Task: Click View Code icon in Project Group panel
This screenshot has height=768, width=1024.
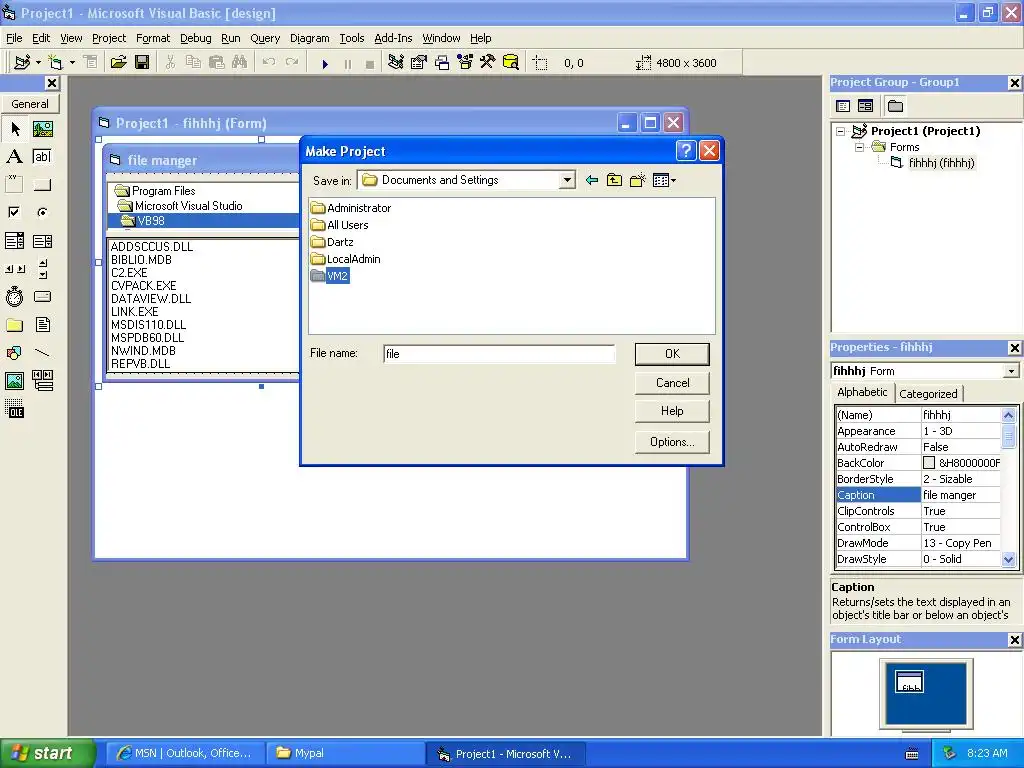Action: coord(843,106)
